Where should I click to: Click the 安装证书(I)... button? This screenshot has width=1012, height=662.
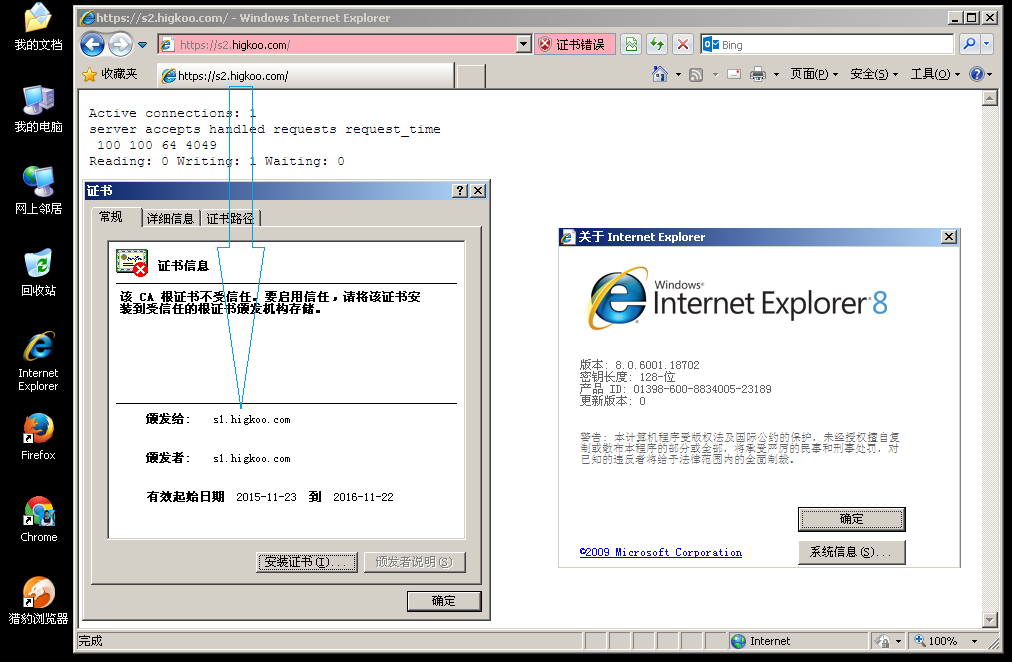(307, 562)
